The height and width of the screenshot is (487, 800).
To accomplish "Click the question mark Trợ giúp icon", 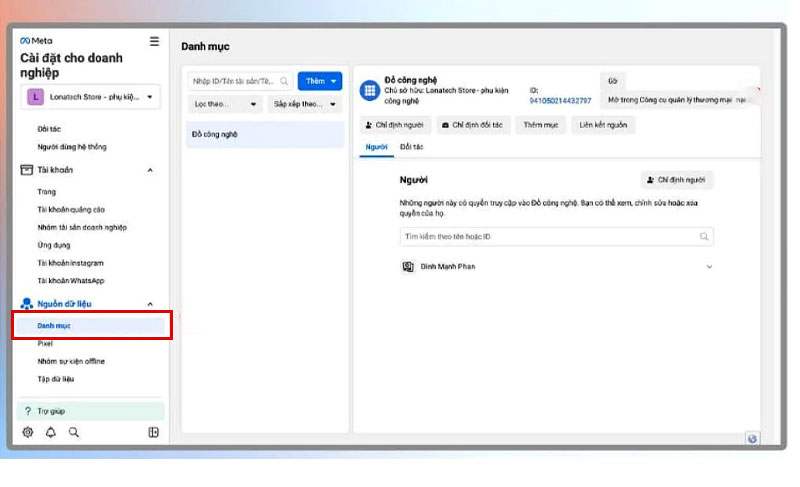I will [x=28, y=411].
